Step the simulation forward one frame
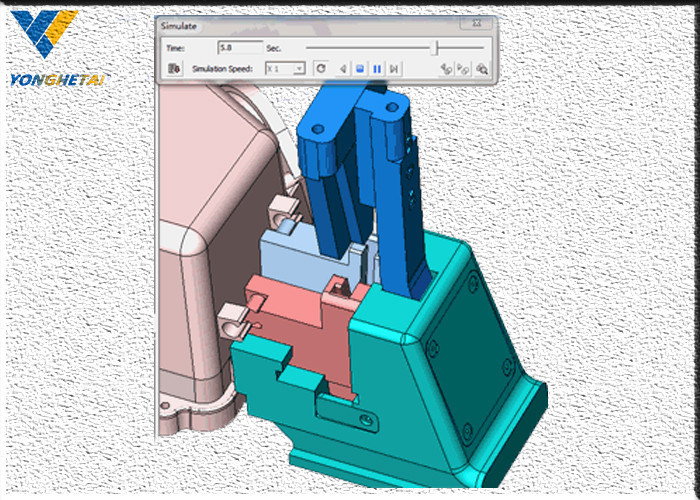Image resolution: width=700 pixels, height=500 pixels. click(x=395, y=69)
